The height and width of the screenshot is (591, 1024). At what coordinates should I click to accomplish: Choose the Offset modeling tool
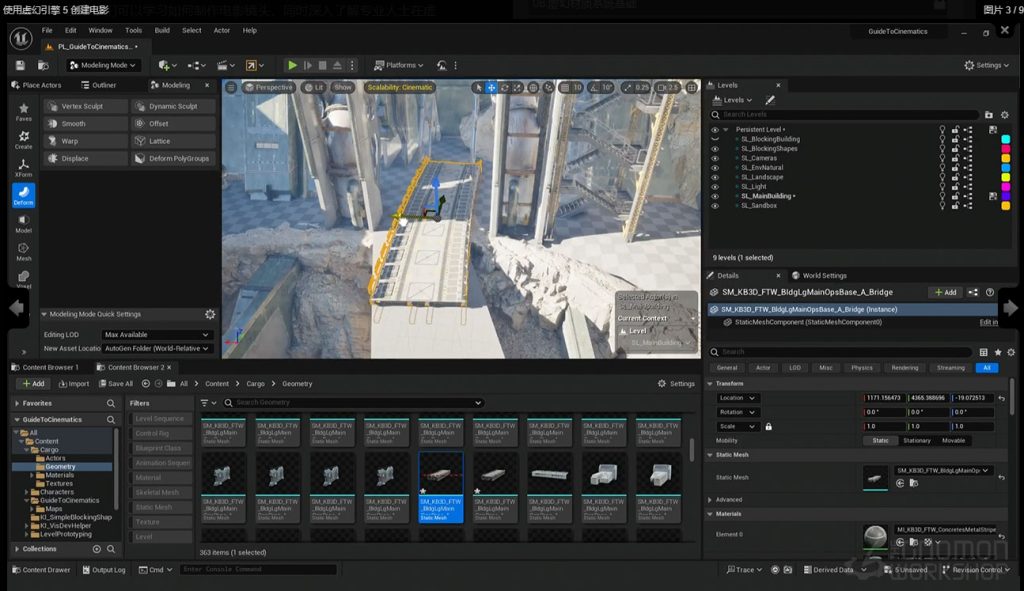pos(173,123)
